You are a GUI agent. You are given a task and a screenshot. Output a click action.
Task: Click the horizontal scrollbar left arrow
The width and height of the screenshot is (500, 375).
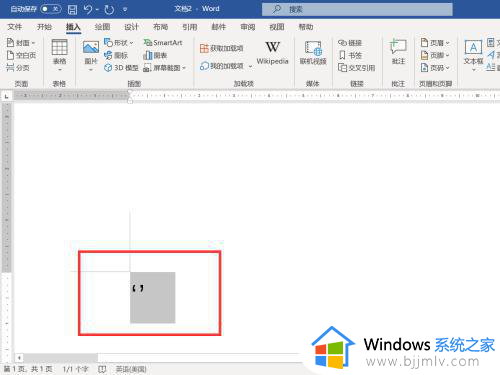pos(19,358)
